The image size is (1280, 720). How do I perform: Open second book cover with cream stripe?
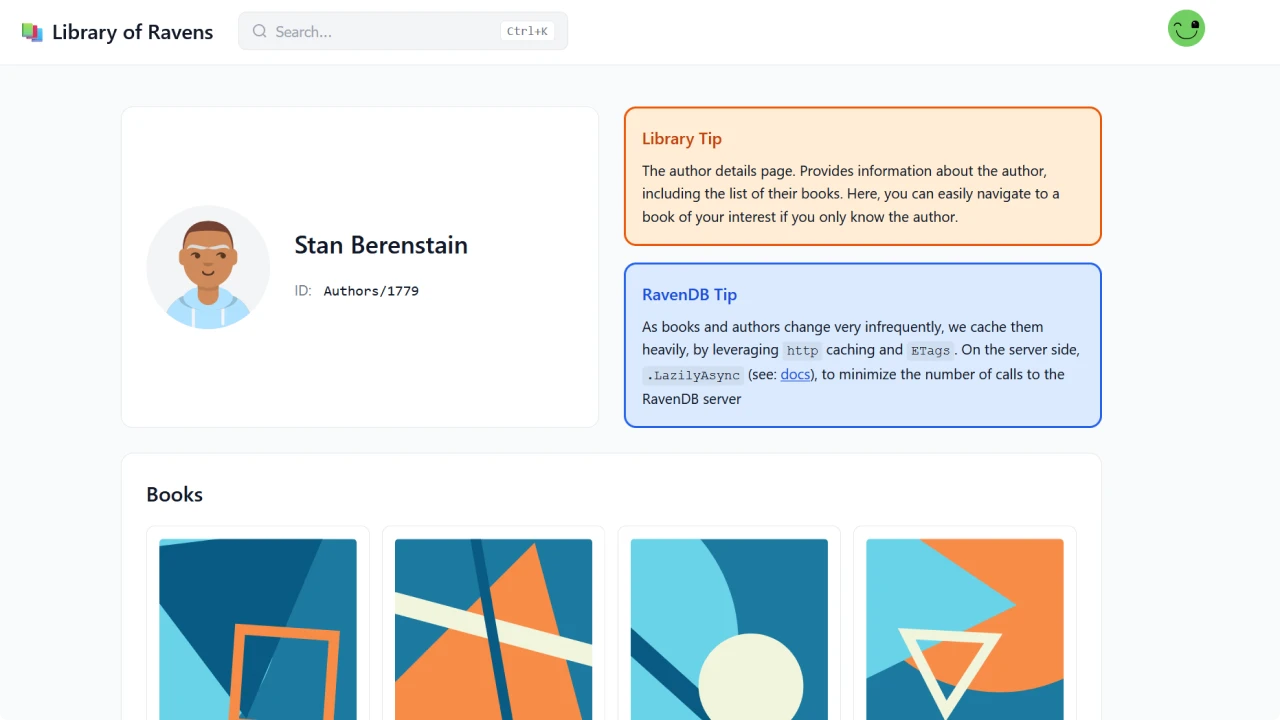click(493, 629)
